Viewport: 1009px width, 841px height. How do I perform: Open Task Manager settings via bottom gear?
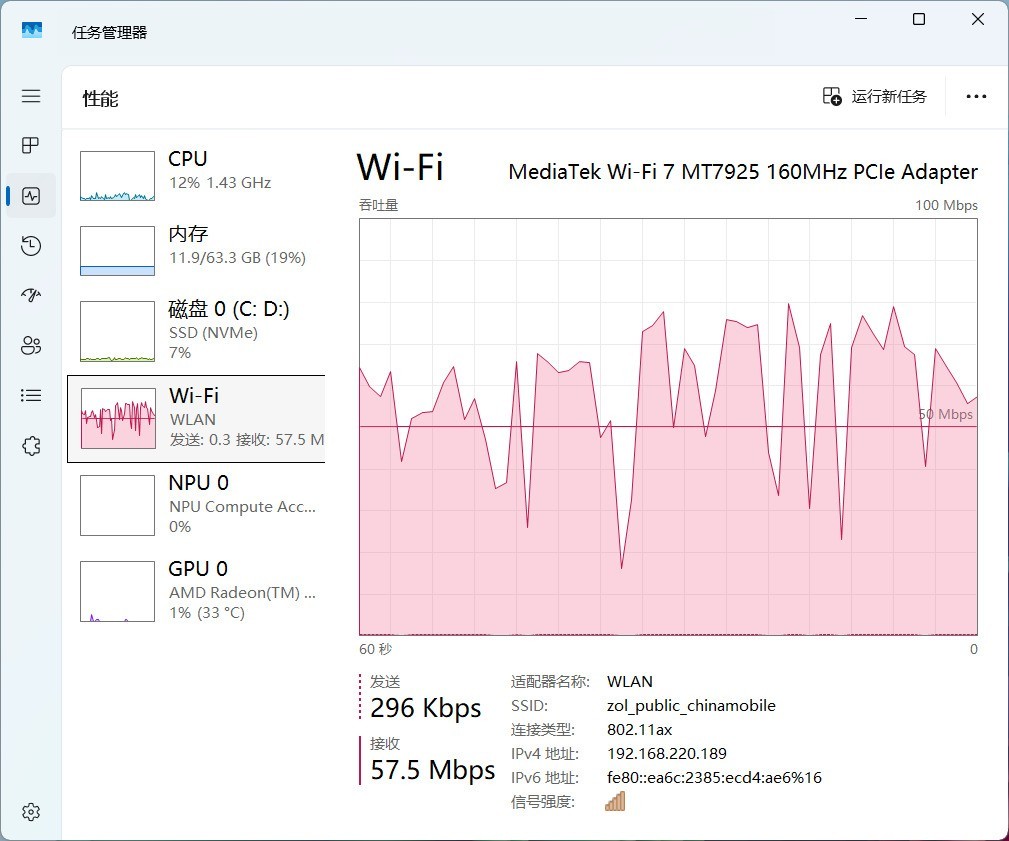(x=30, y=812)
